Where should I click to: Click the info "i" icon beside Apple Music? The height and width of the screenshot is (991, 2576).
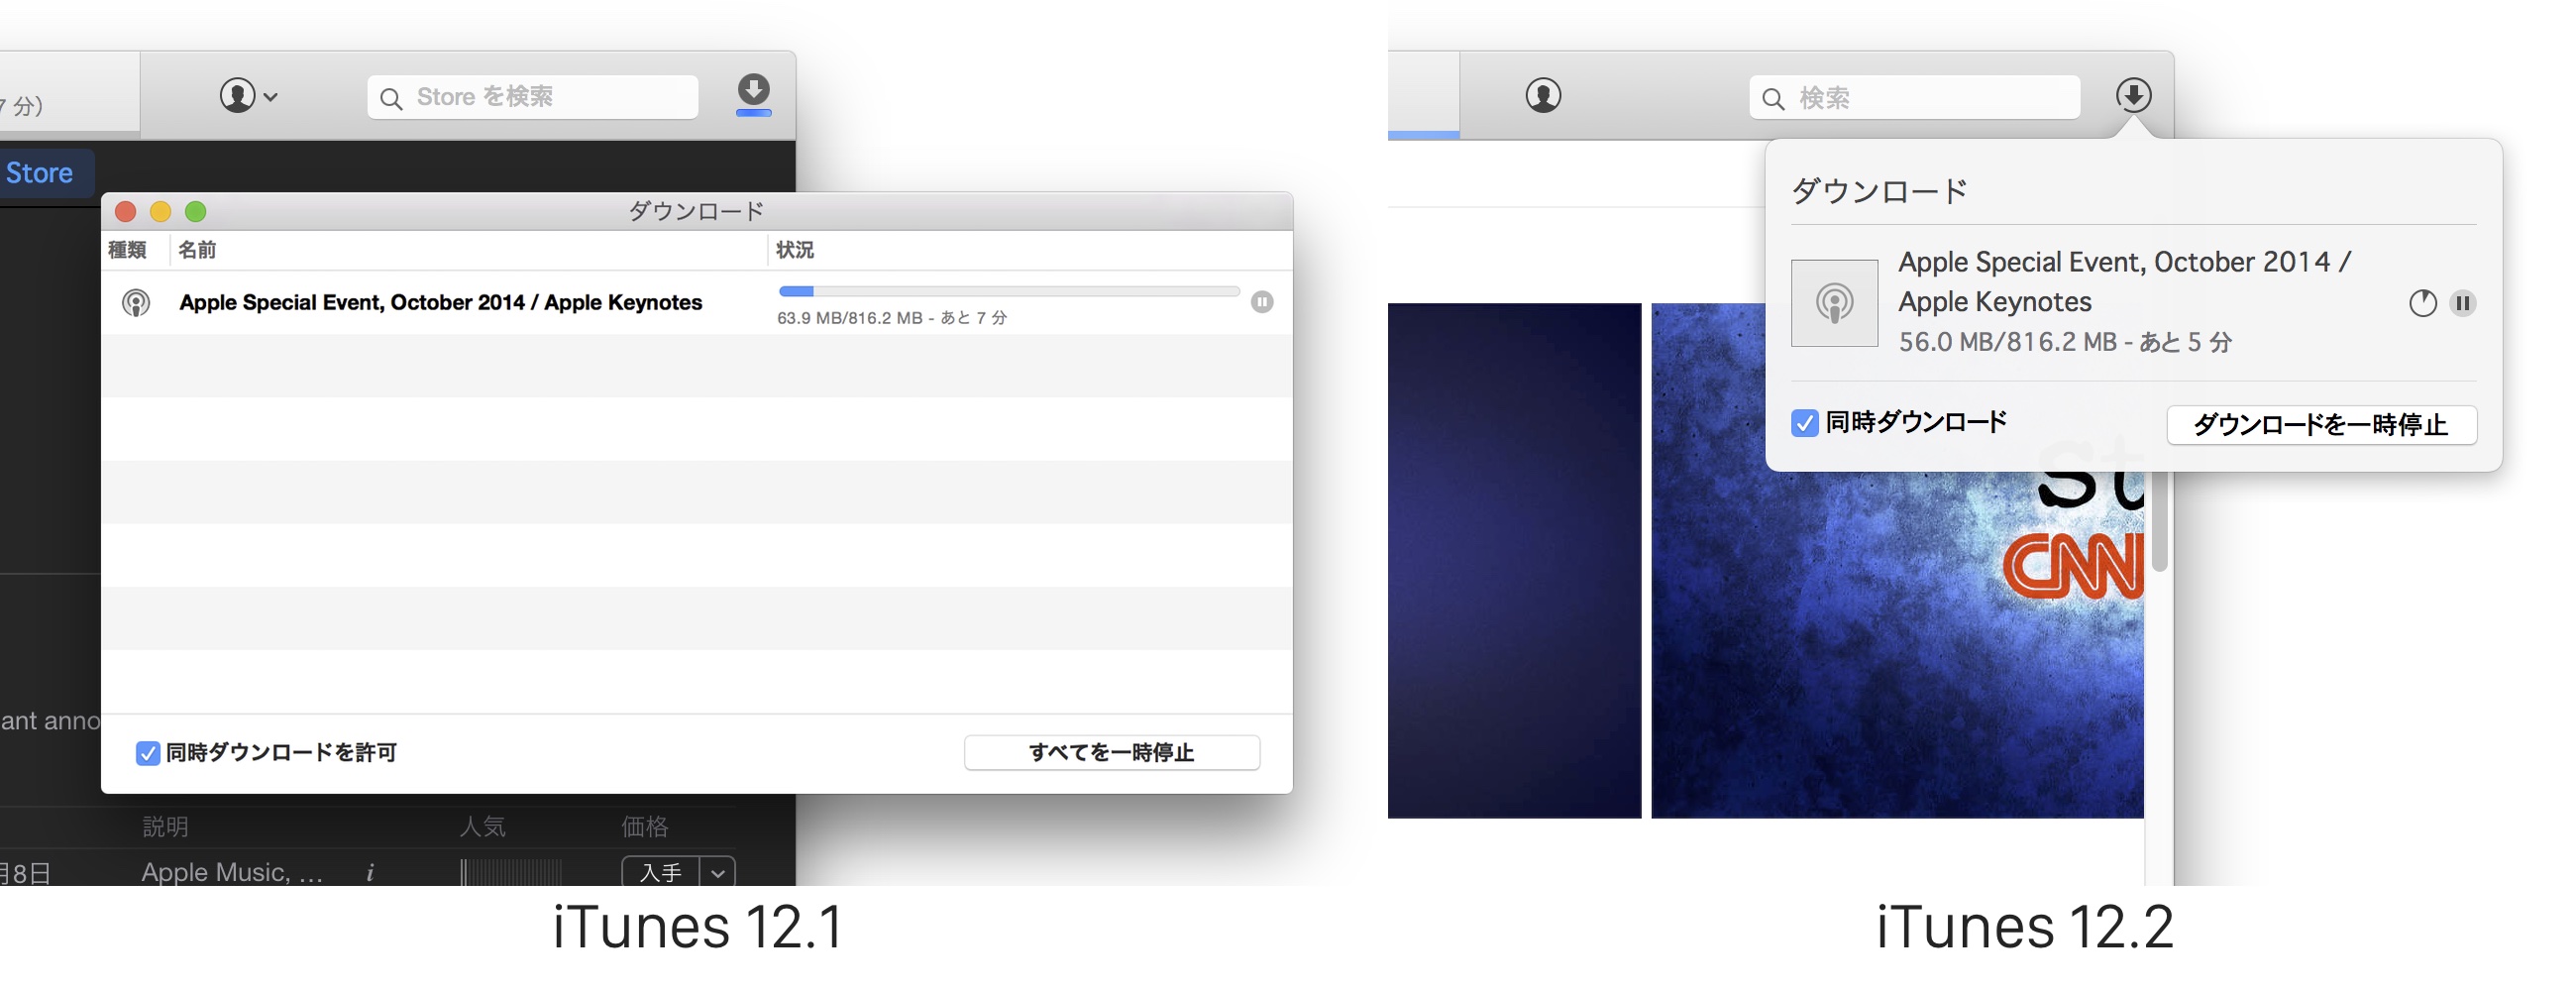[x=370, y=873]
